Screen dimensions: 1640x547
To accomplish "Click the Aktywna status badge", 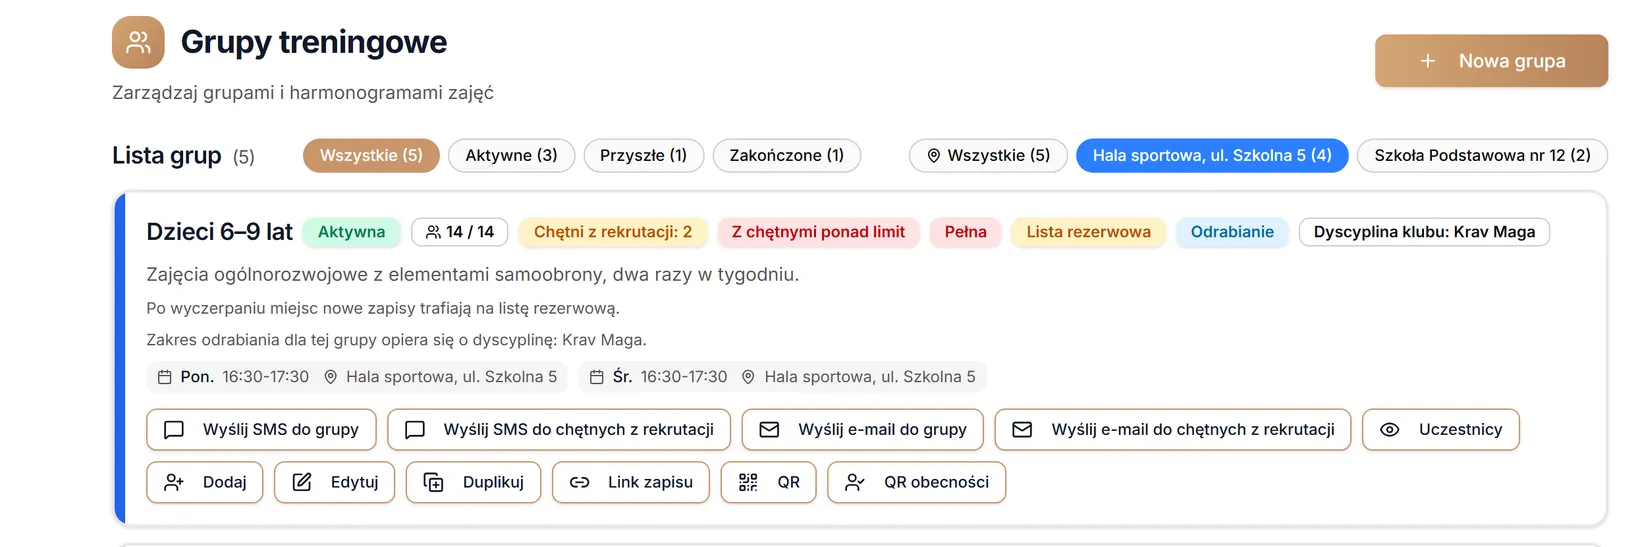I will 351,232.
